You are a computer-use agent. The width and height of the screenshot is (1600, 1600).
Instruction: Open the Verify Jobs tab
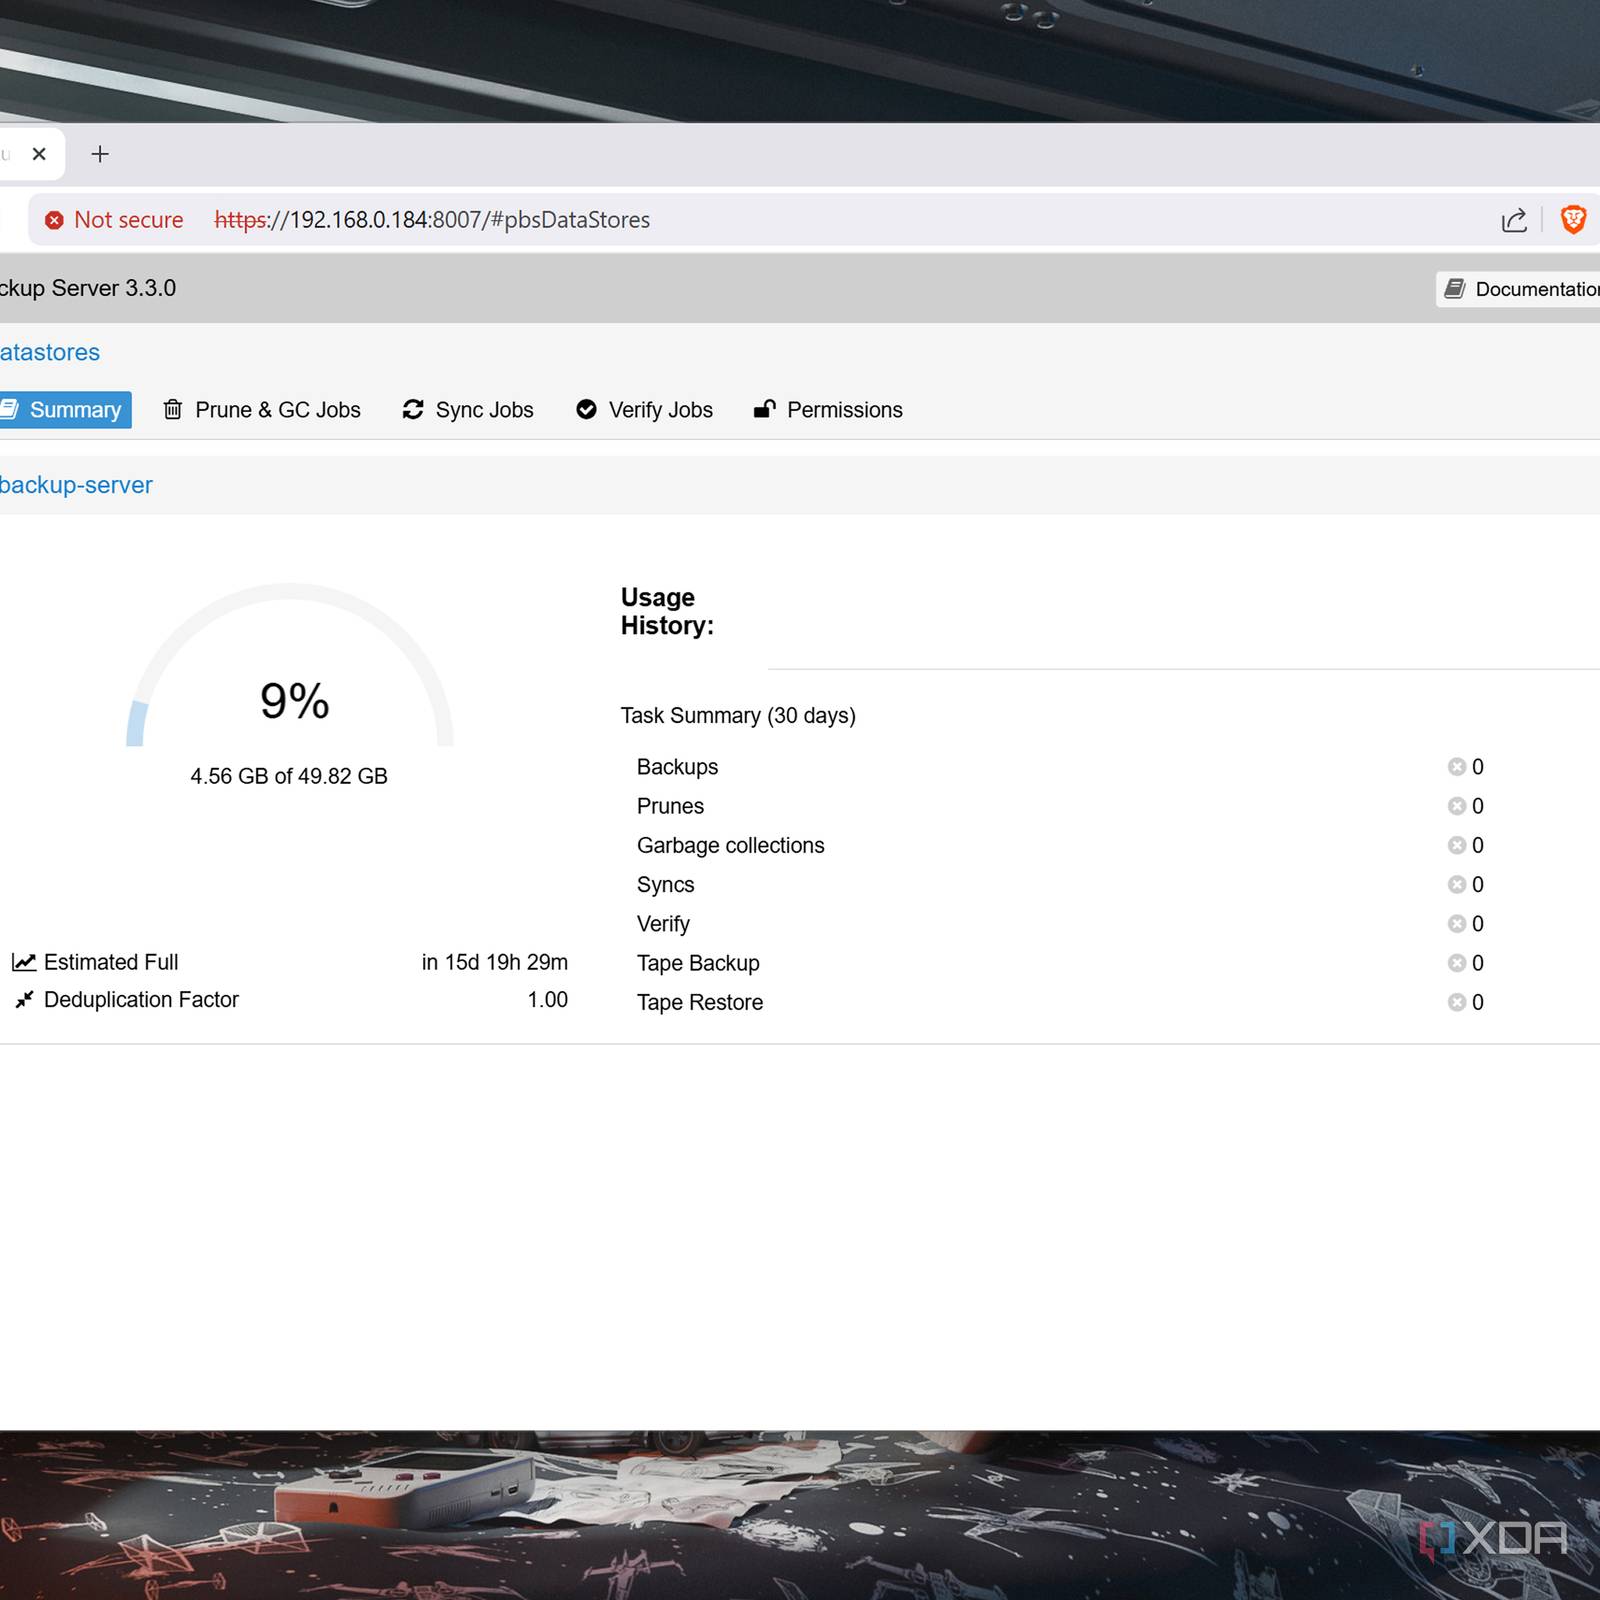point(645,410)
